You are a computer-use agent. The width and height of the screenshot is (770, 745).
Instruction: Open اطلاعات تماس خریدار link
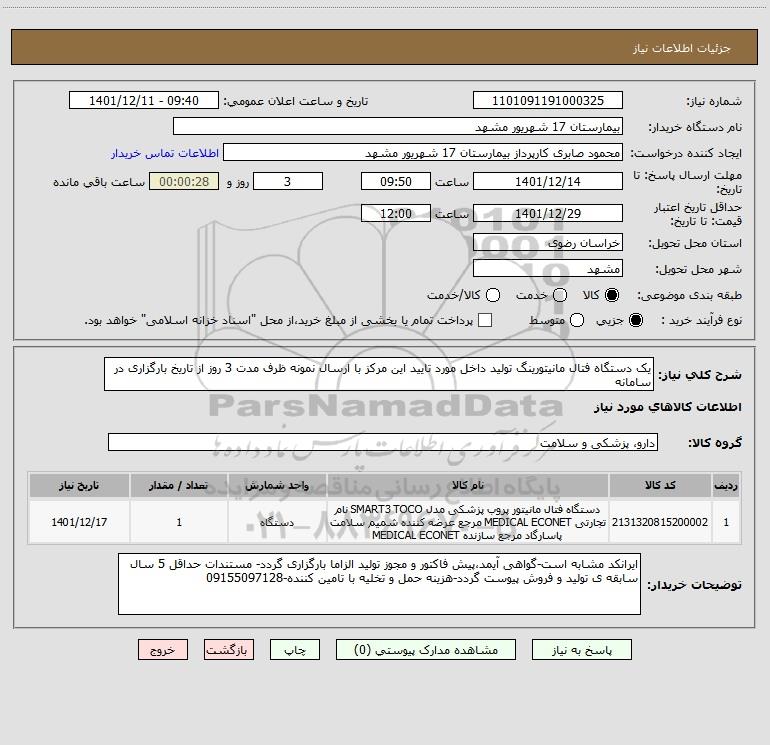[x=165, y=153]
